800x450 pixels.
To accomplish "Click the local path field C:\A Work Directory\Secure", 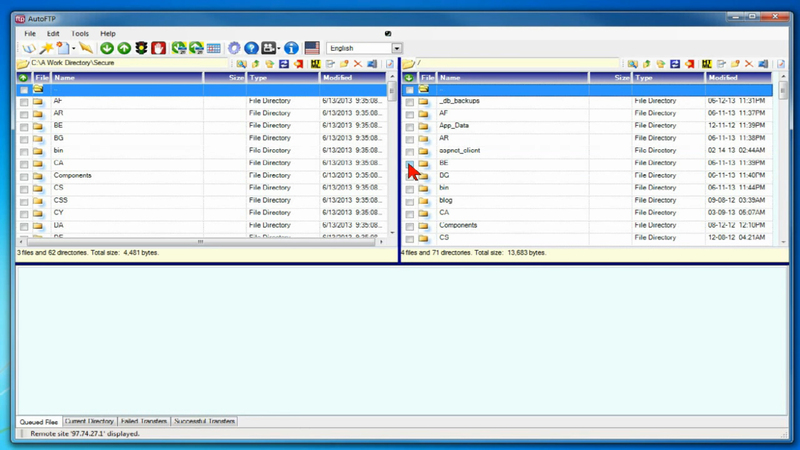I will coord(129,63).
